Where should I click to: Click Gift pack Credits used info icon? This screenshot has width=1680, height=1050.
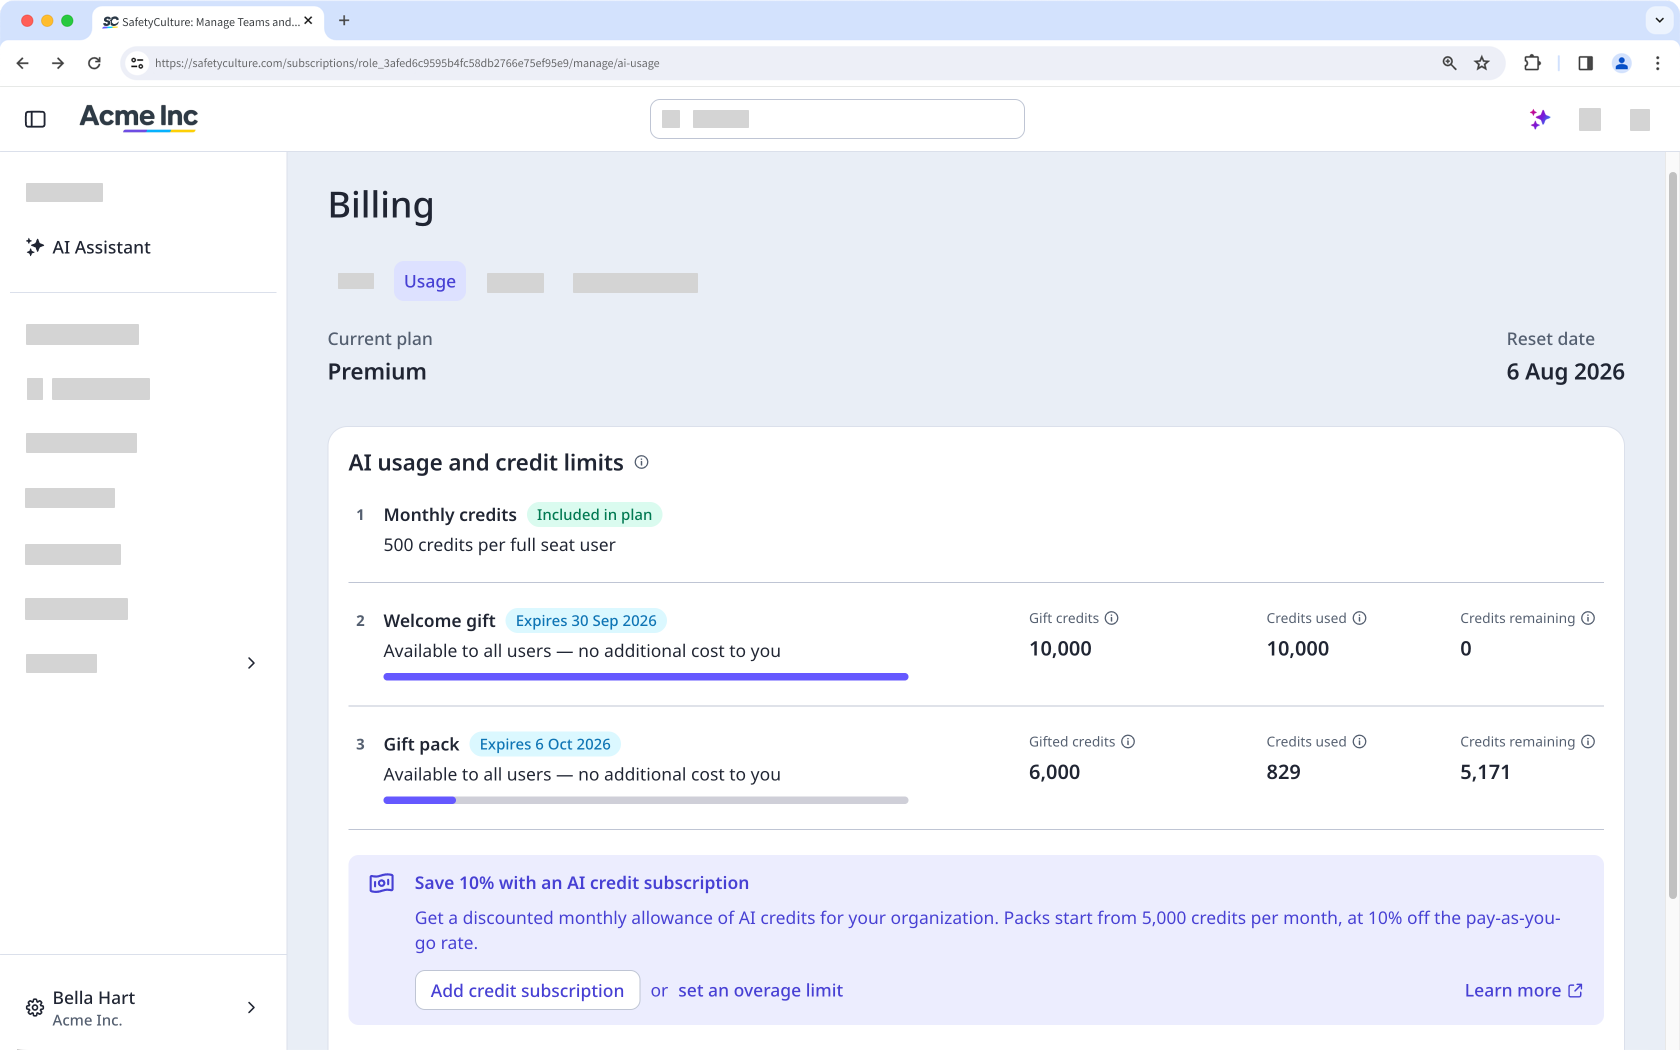[x=1359, y=742]
